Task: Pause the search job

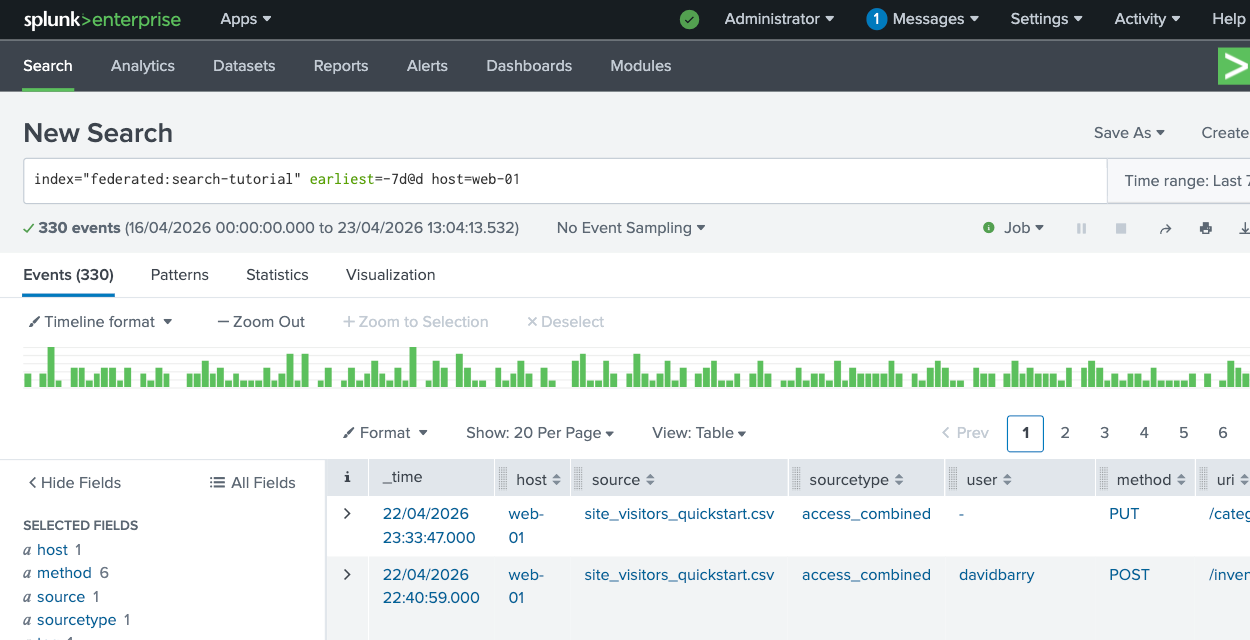Action: pyautogui.click(x=1081, y=228)
